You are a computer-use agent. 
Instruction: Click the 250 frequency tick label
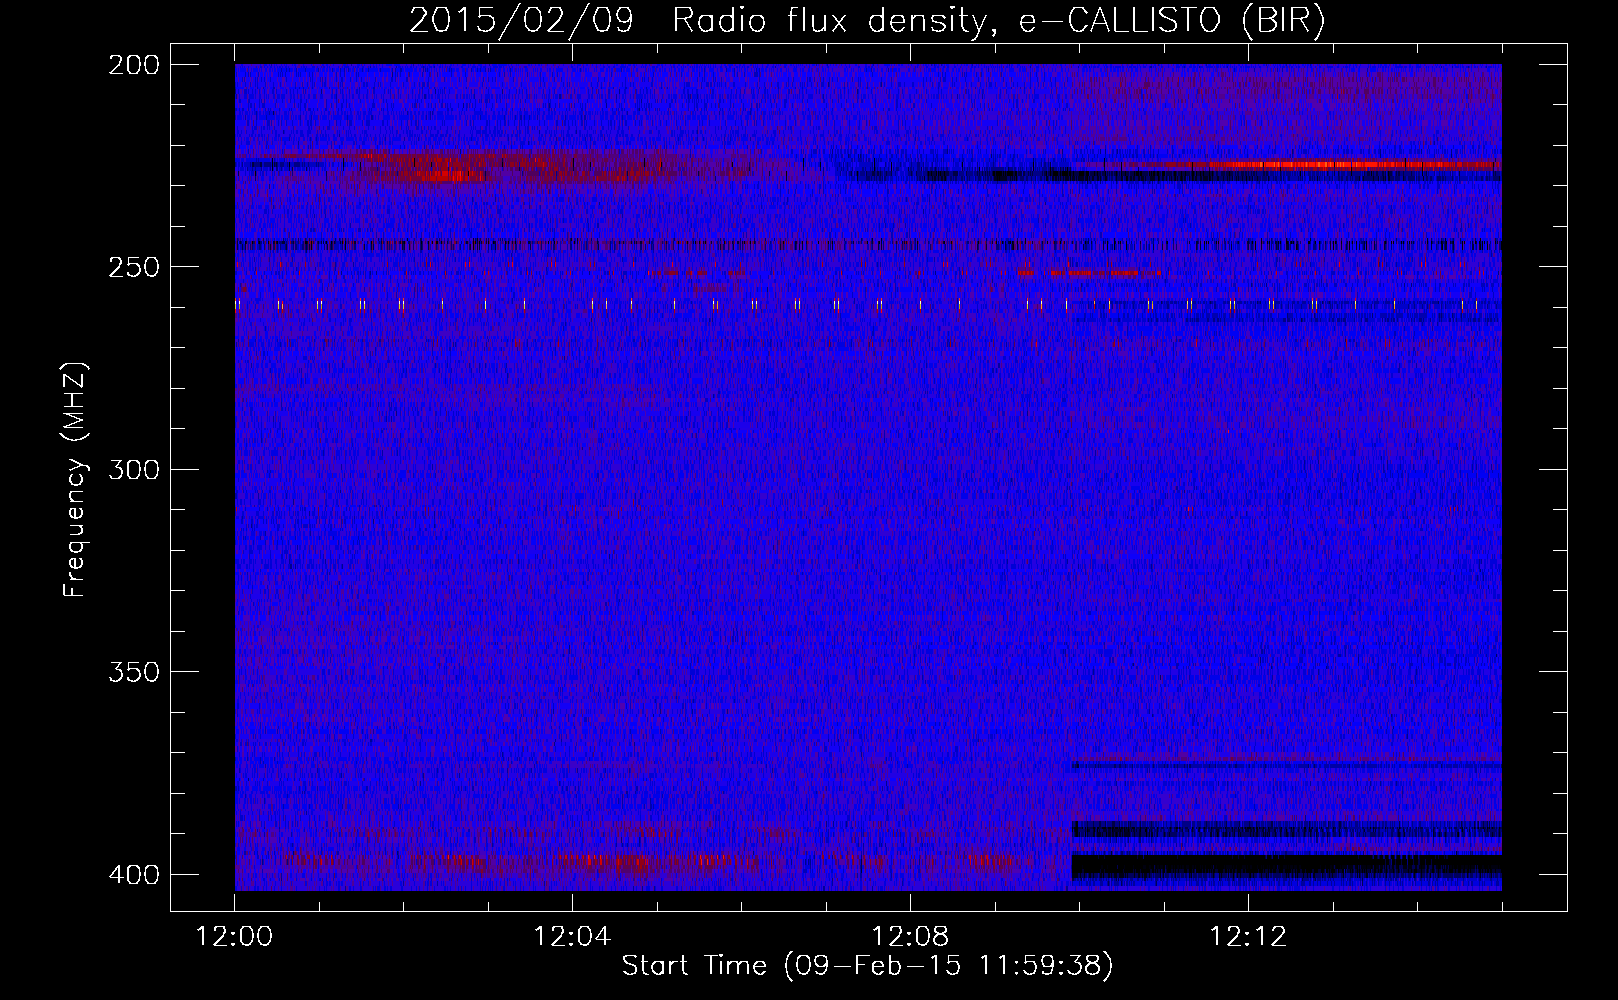click(134, 267)
